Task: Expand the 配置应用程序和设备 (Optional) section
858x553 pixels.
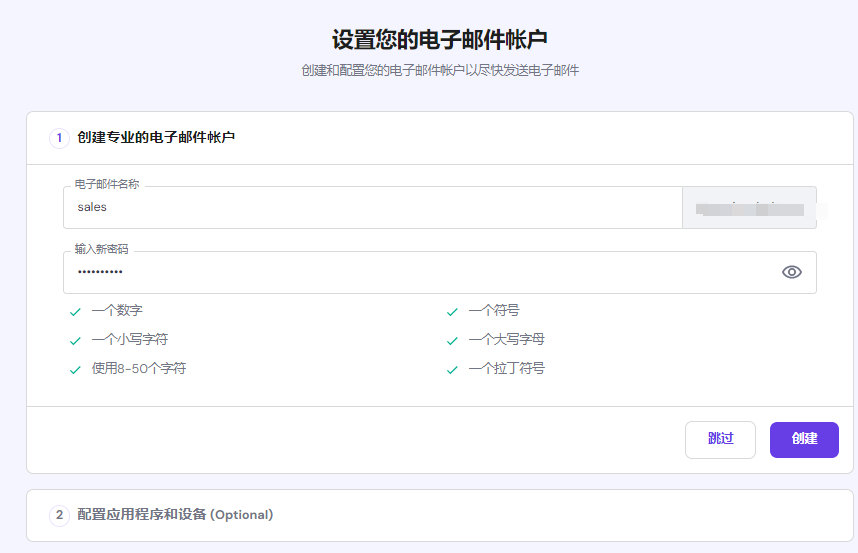Action: 175,515
